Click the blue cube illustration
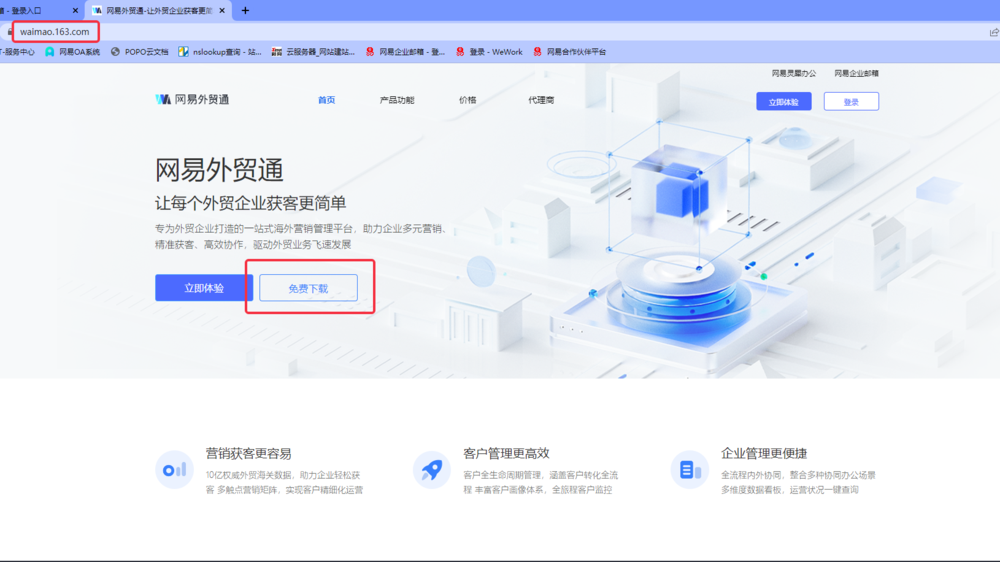This screenshot has width=1000, height=562. pyautogui.click(x=678, y=191)
